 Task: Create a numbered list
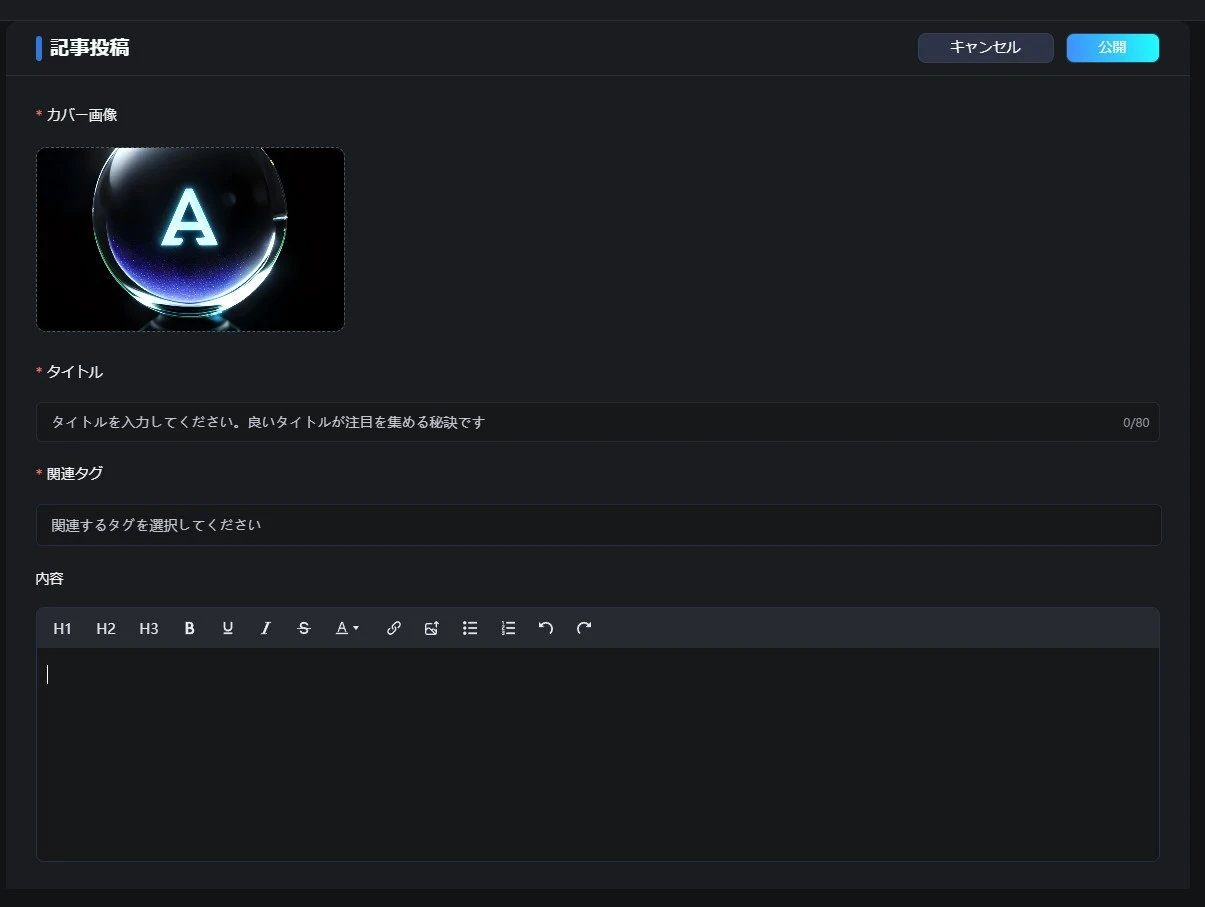click(508, 628)
